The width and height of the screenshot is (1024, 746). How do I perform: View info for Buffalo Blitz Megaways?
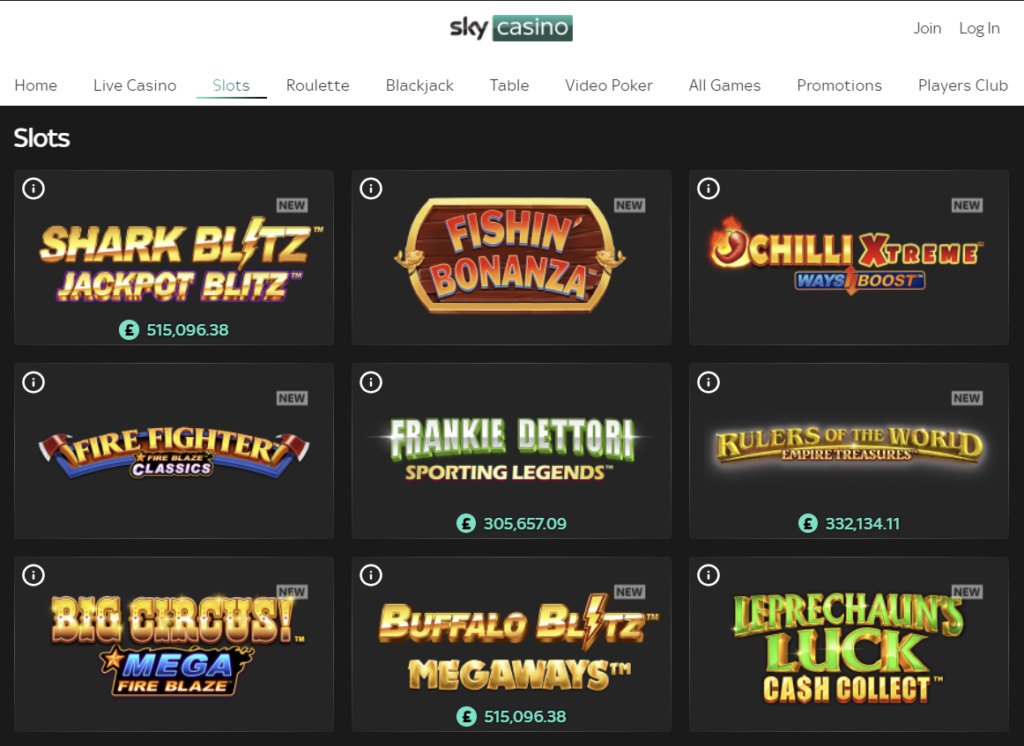(x=371, y=576)
